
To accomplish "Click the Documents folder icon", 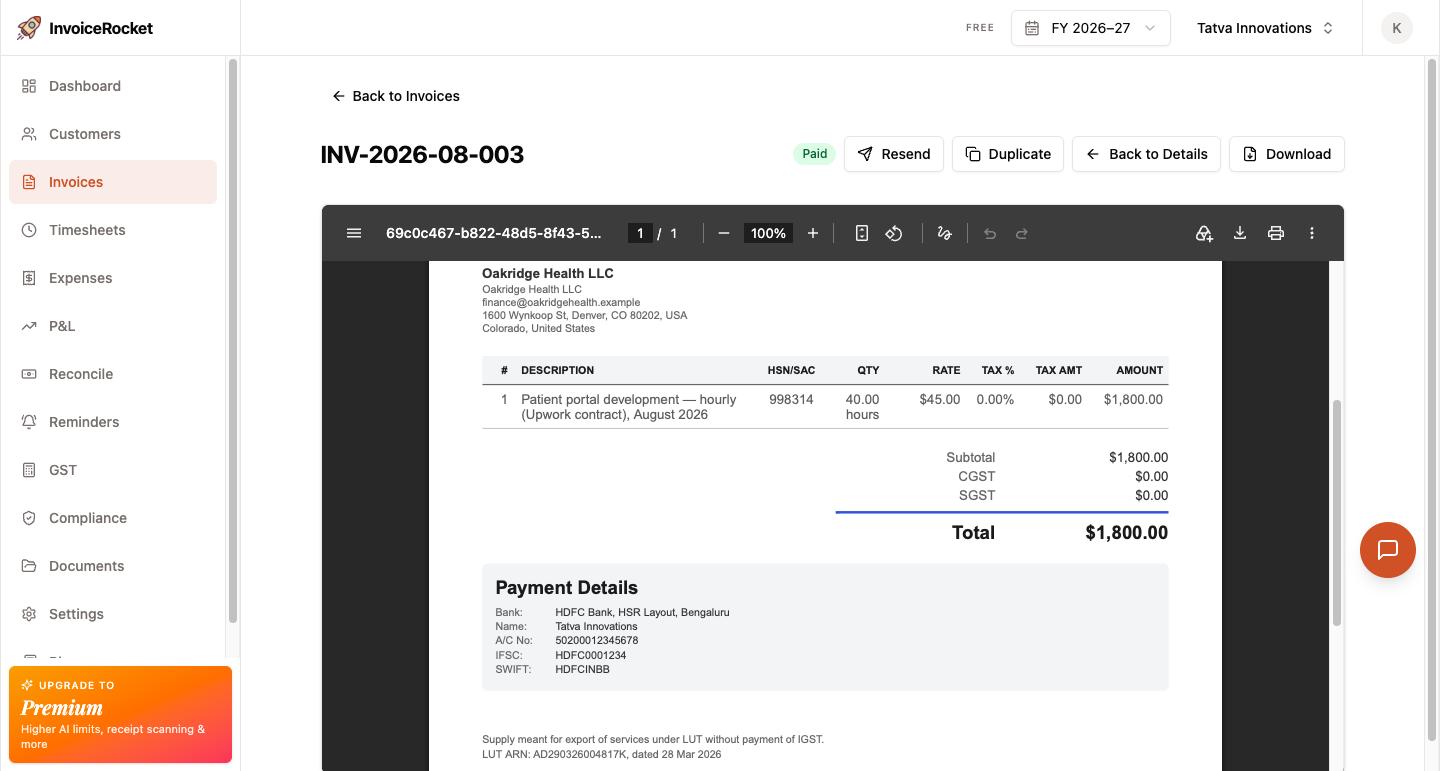I will (x=29, y=566).
